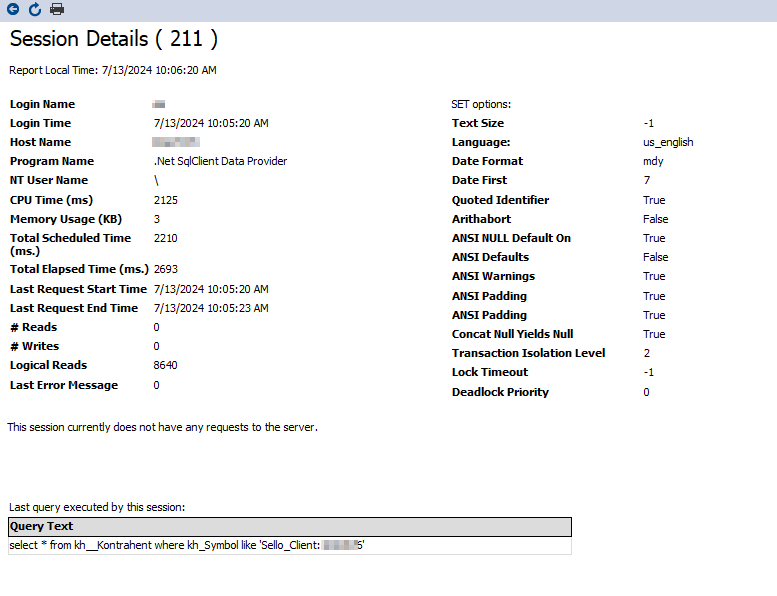
Task: Click the Query Text column header
Action: [42, 526]
